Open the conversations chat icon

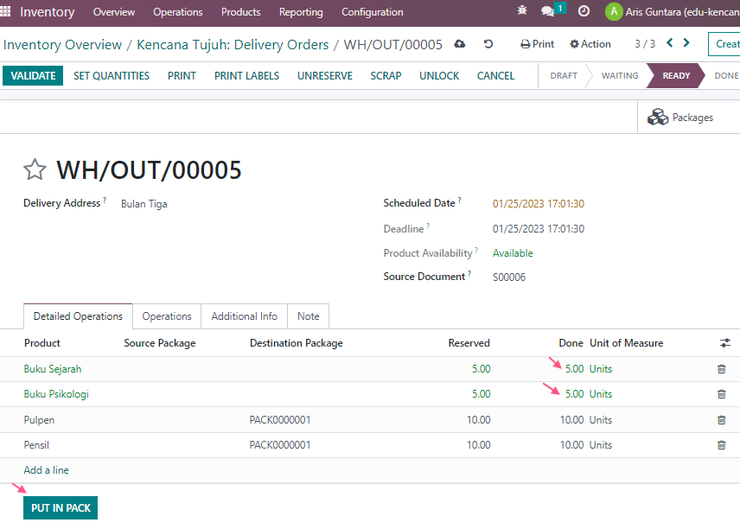(547, 11)
